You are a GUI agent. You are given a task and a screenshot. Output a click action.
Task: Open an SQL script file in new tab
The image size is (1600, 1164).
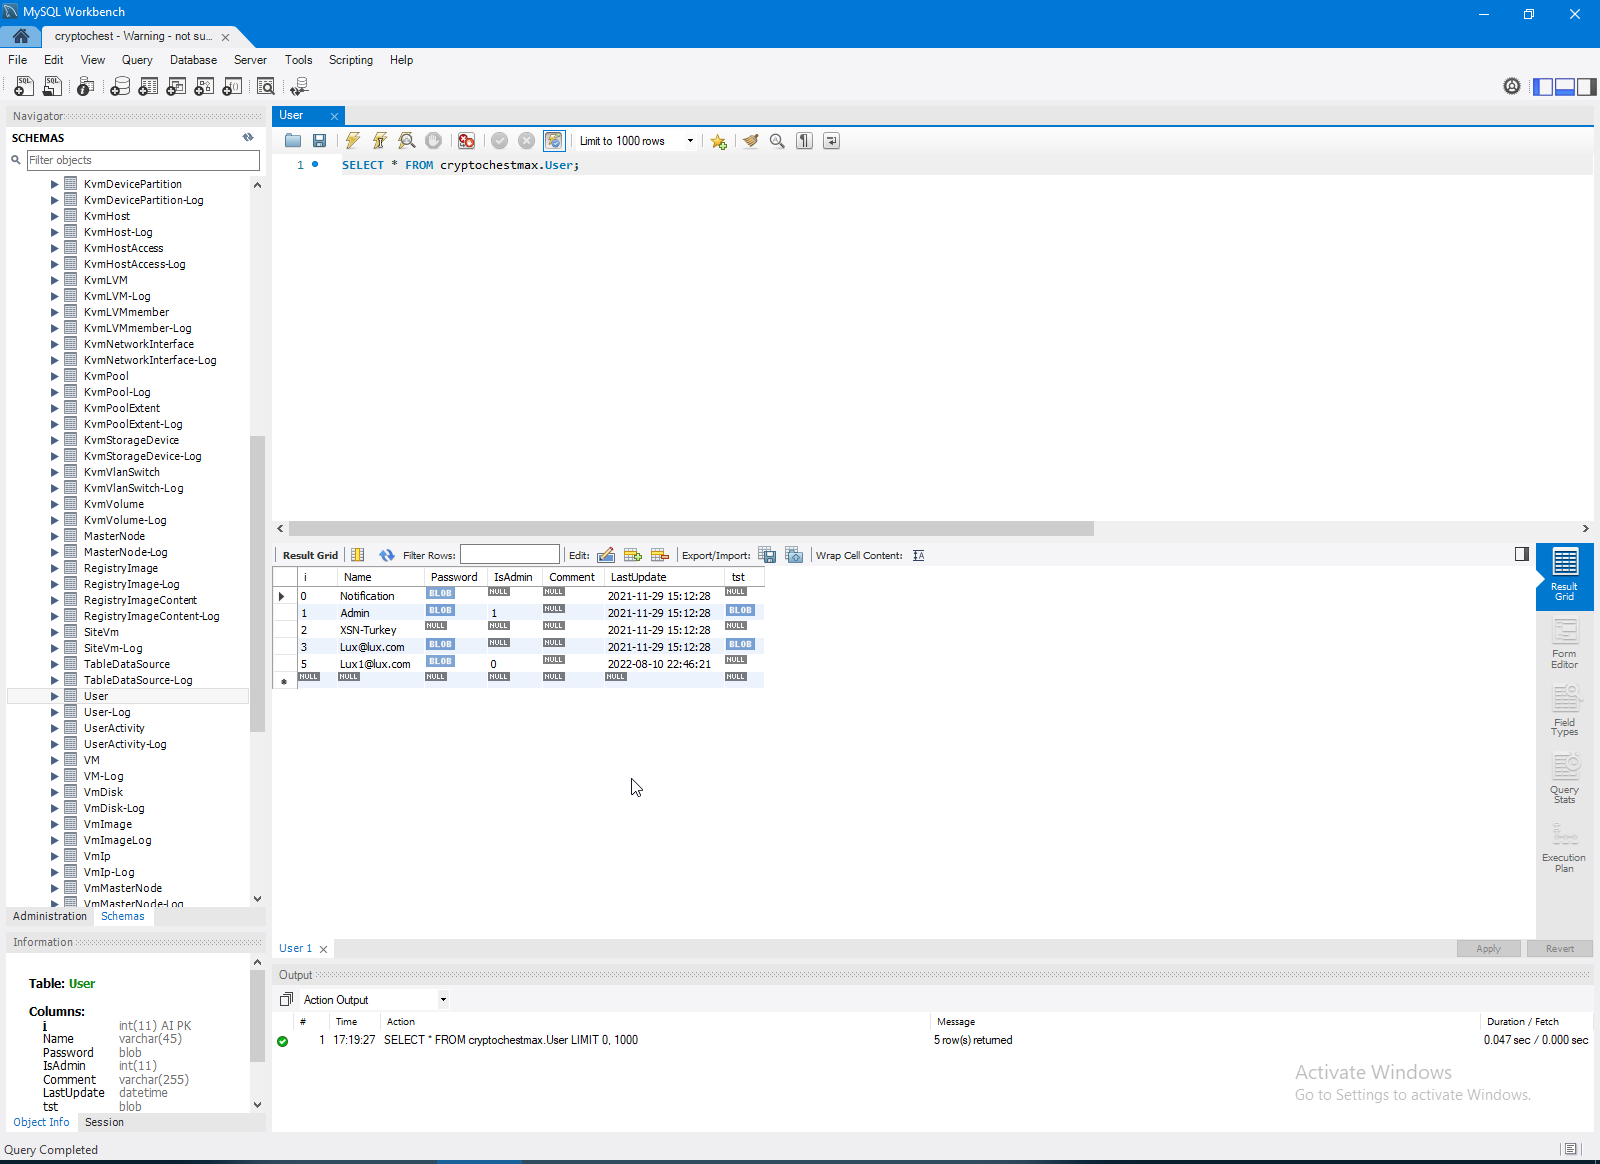click(x=52, y=87)
